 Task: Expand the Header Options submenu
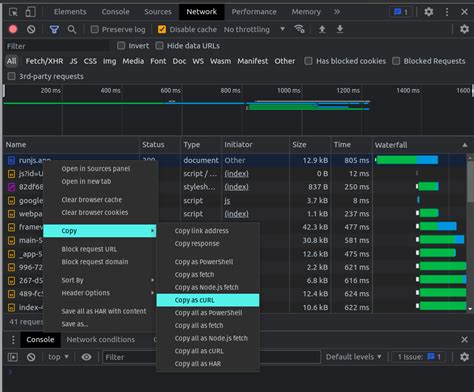click(100, 293)
